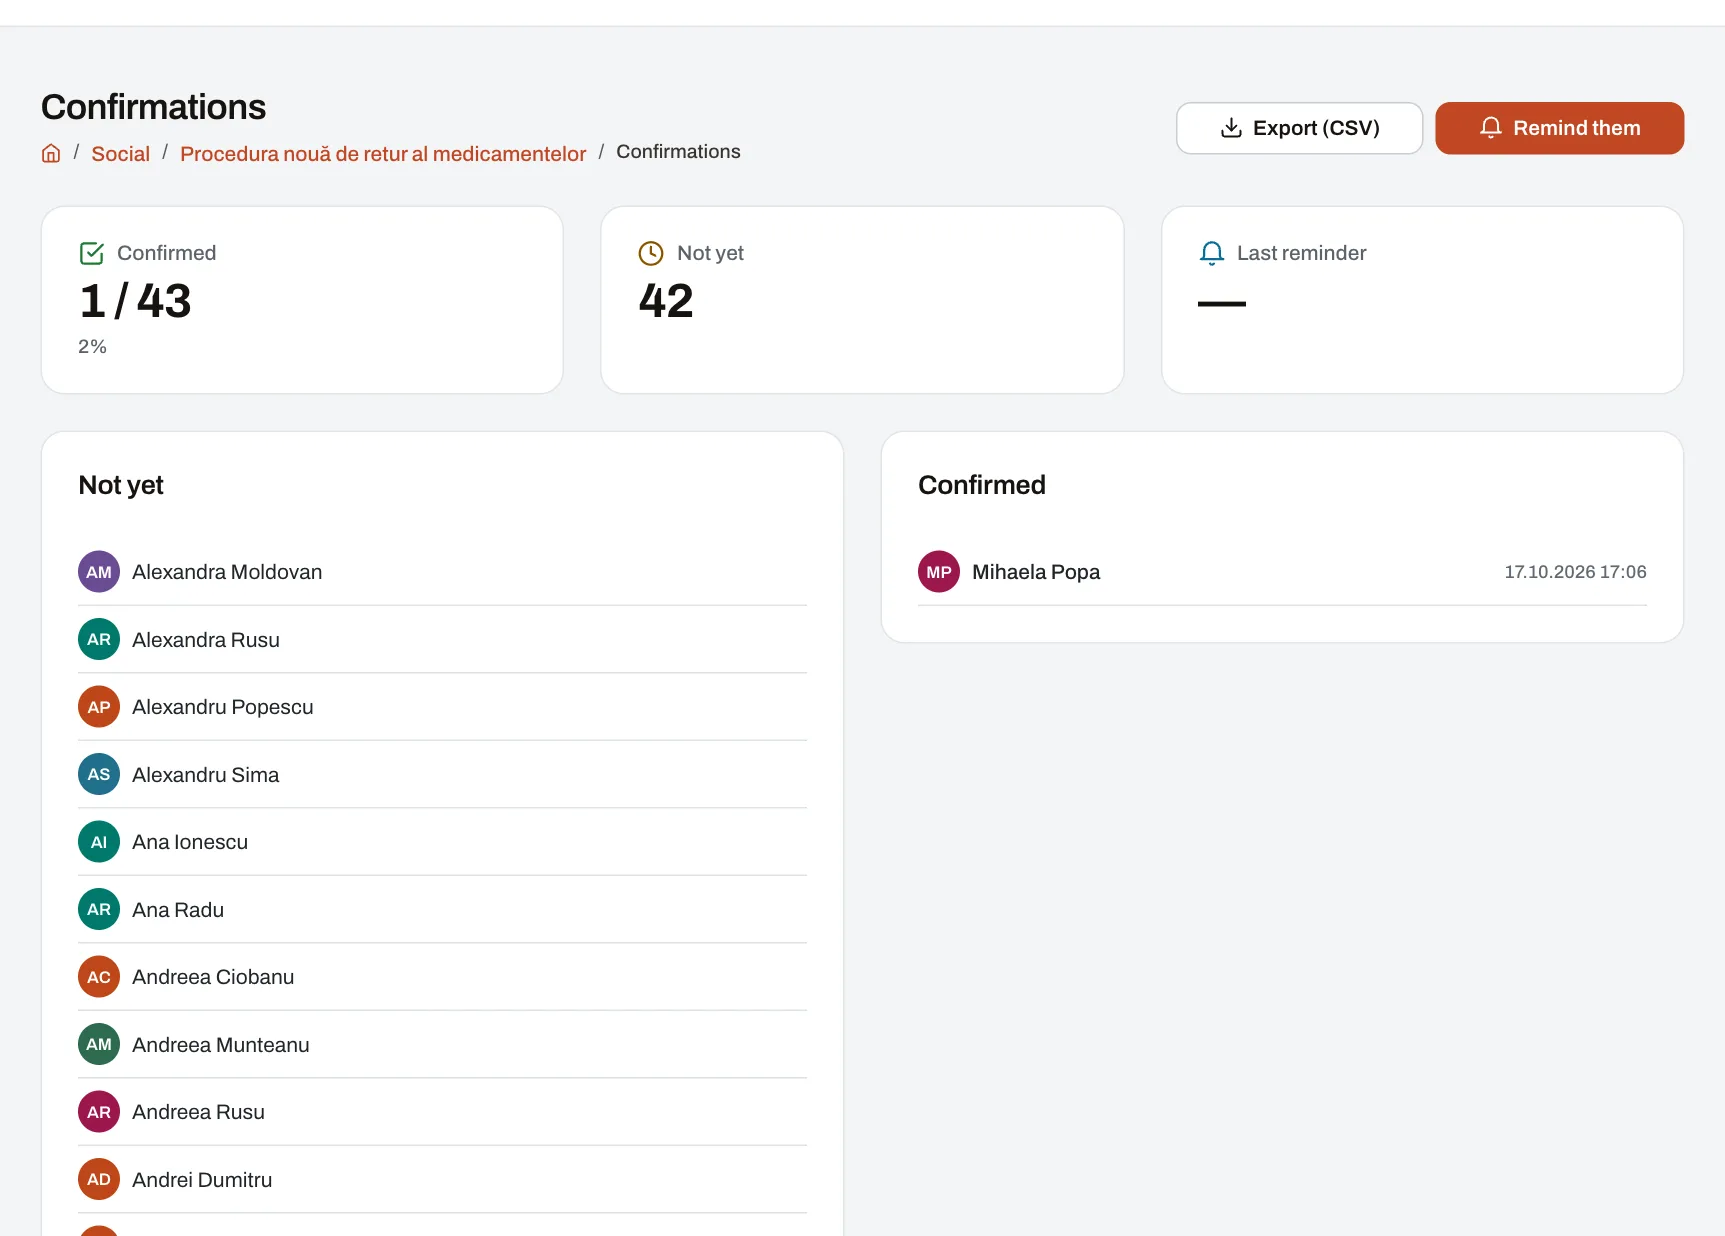
Task: Click the Last reminder label
Action: tap(1301, 253)
